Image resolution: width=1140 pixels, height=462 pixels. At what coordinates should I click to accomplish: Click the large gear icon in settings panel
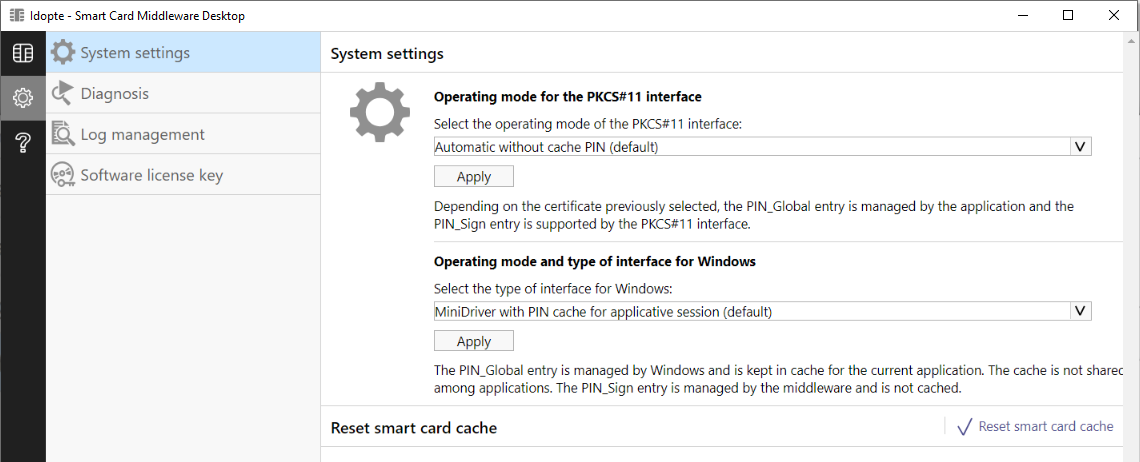click(x=380, y=111)
